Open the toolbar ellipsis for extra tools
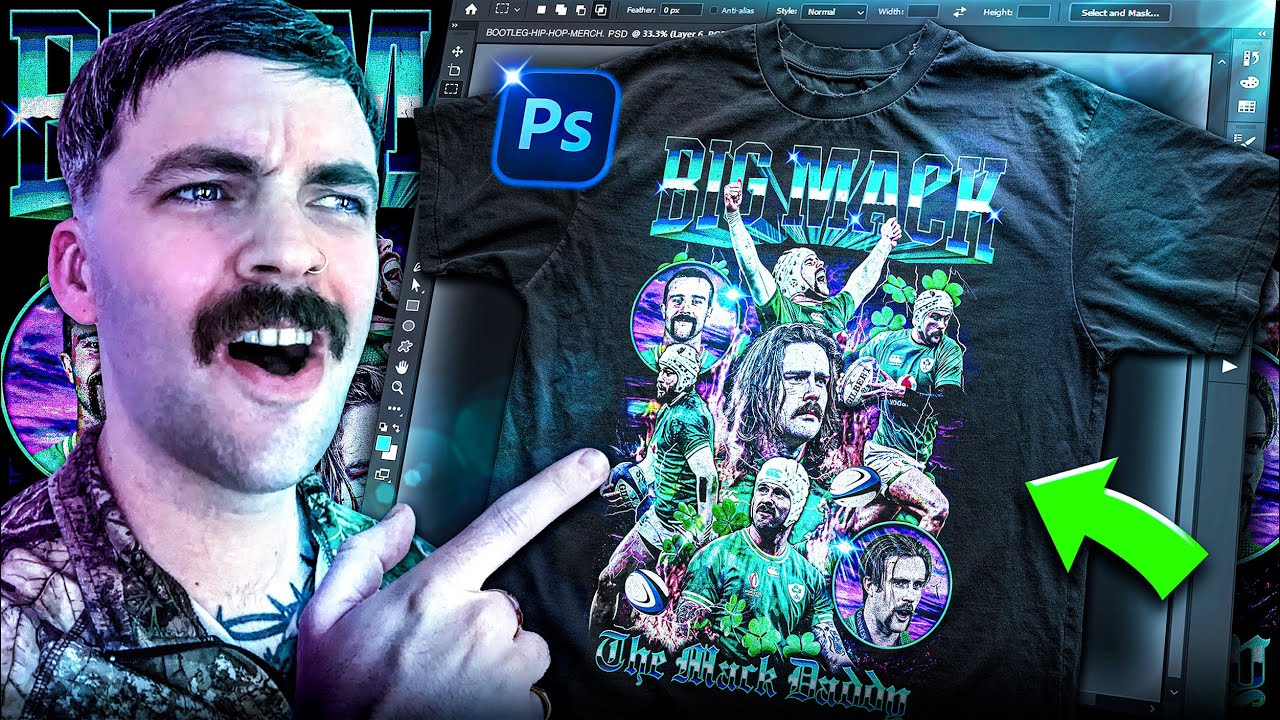This screenshot has width=1280, height=720. click(x=394, y=408)
